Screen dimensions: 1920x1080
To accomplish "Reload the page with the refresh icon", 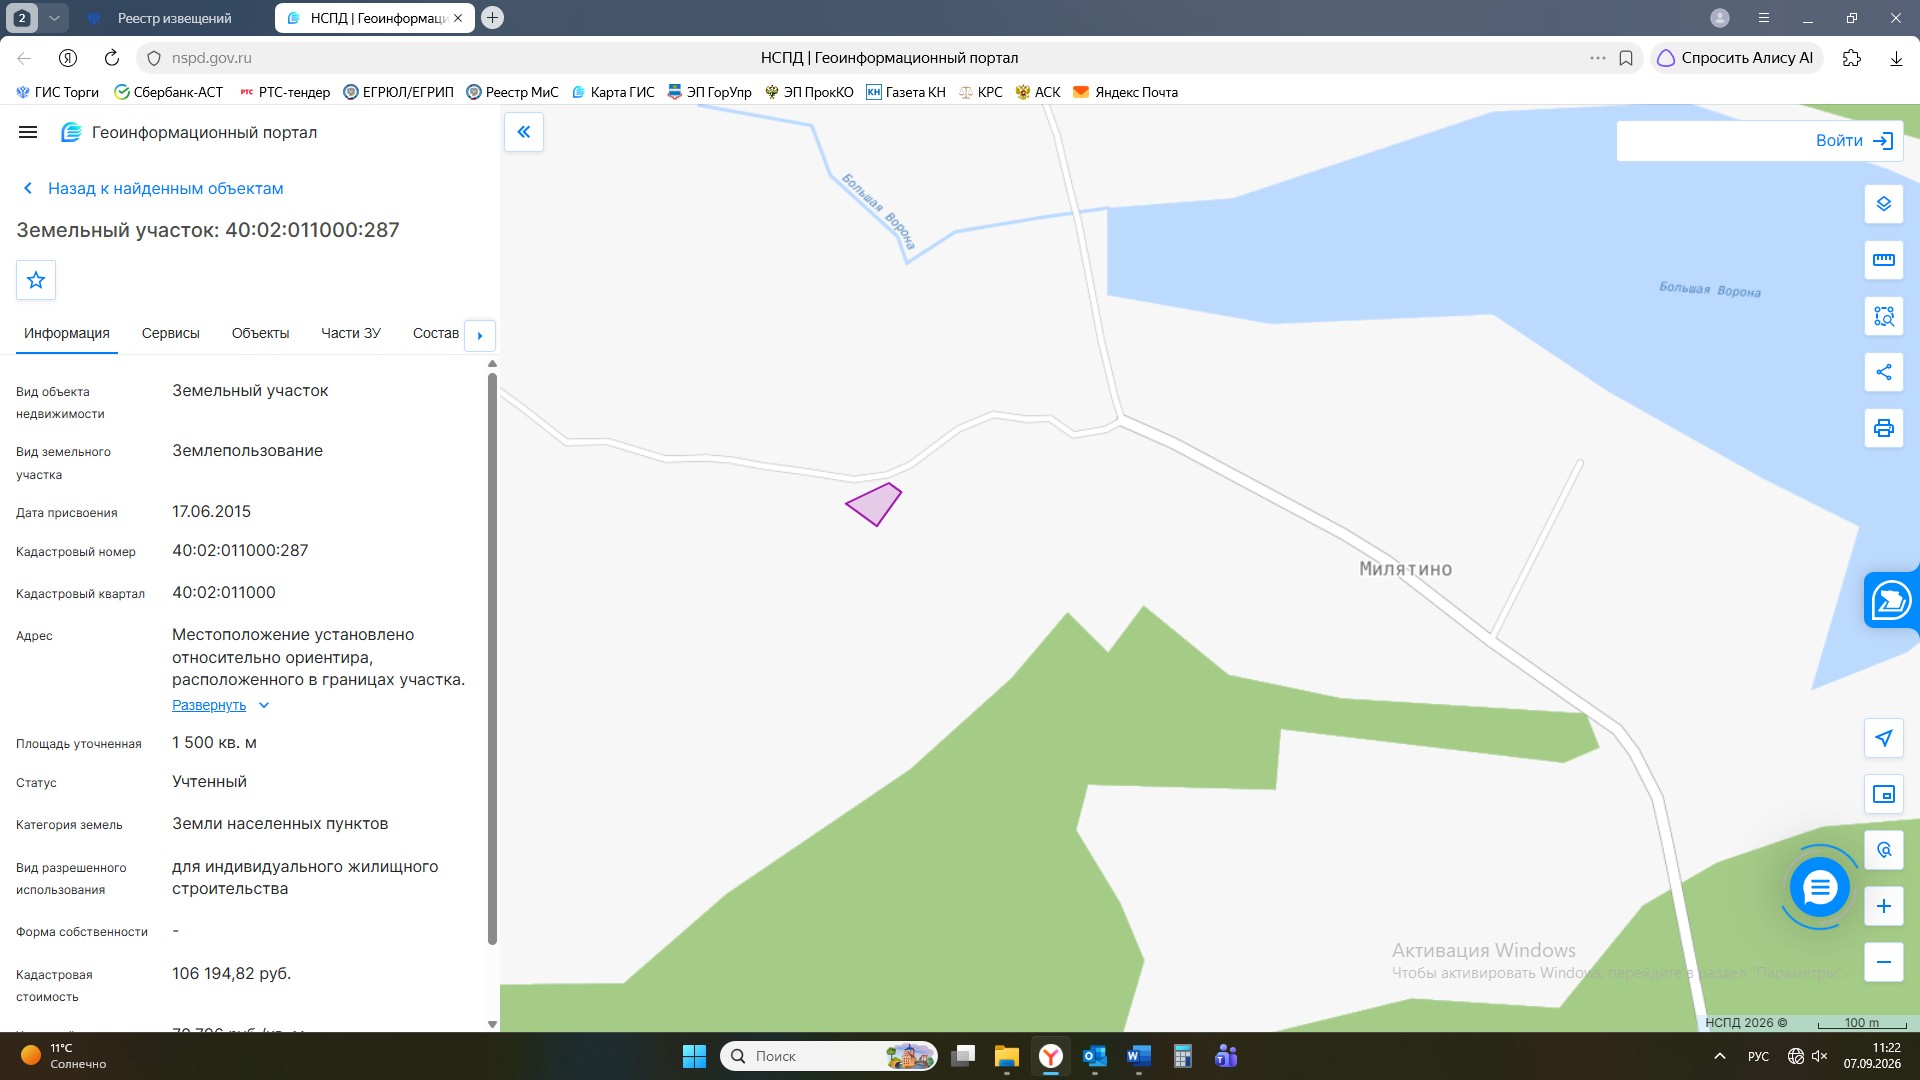I will [112, 58].
